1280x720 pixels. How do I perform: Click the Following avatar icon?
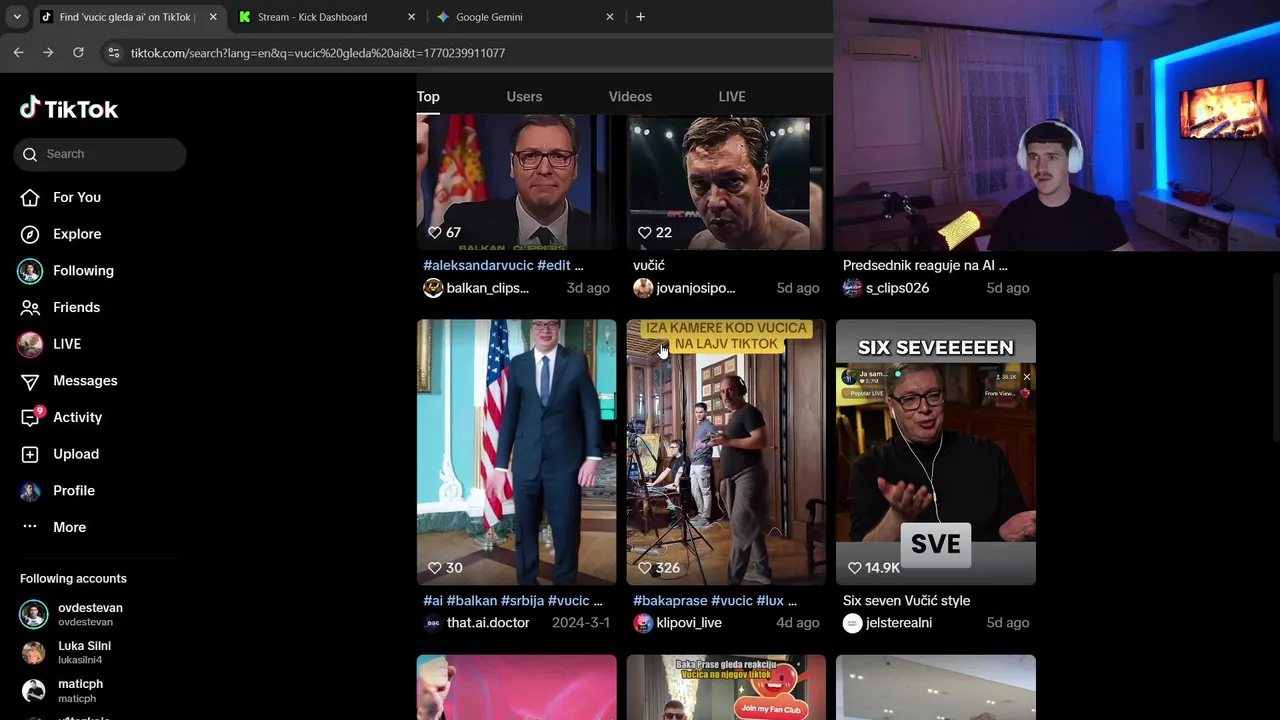pyautogui.click(x=30, y=271)
